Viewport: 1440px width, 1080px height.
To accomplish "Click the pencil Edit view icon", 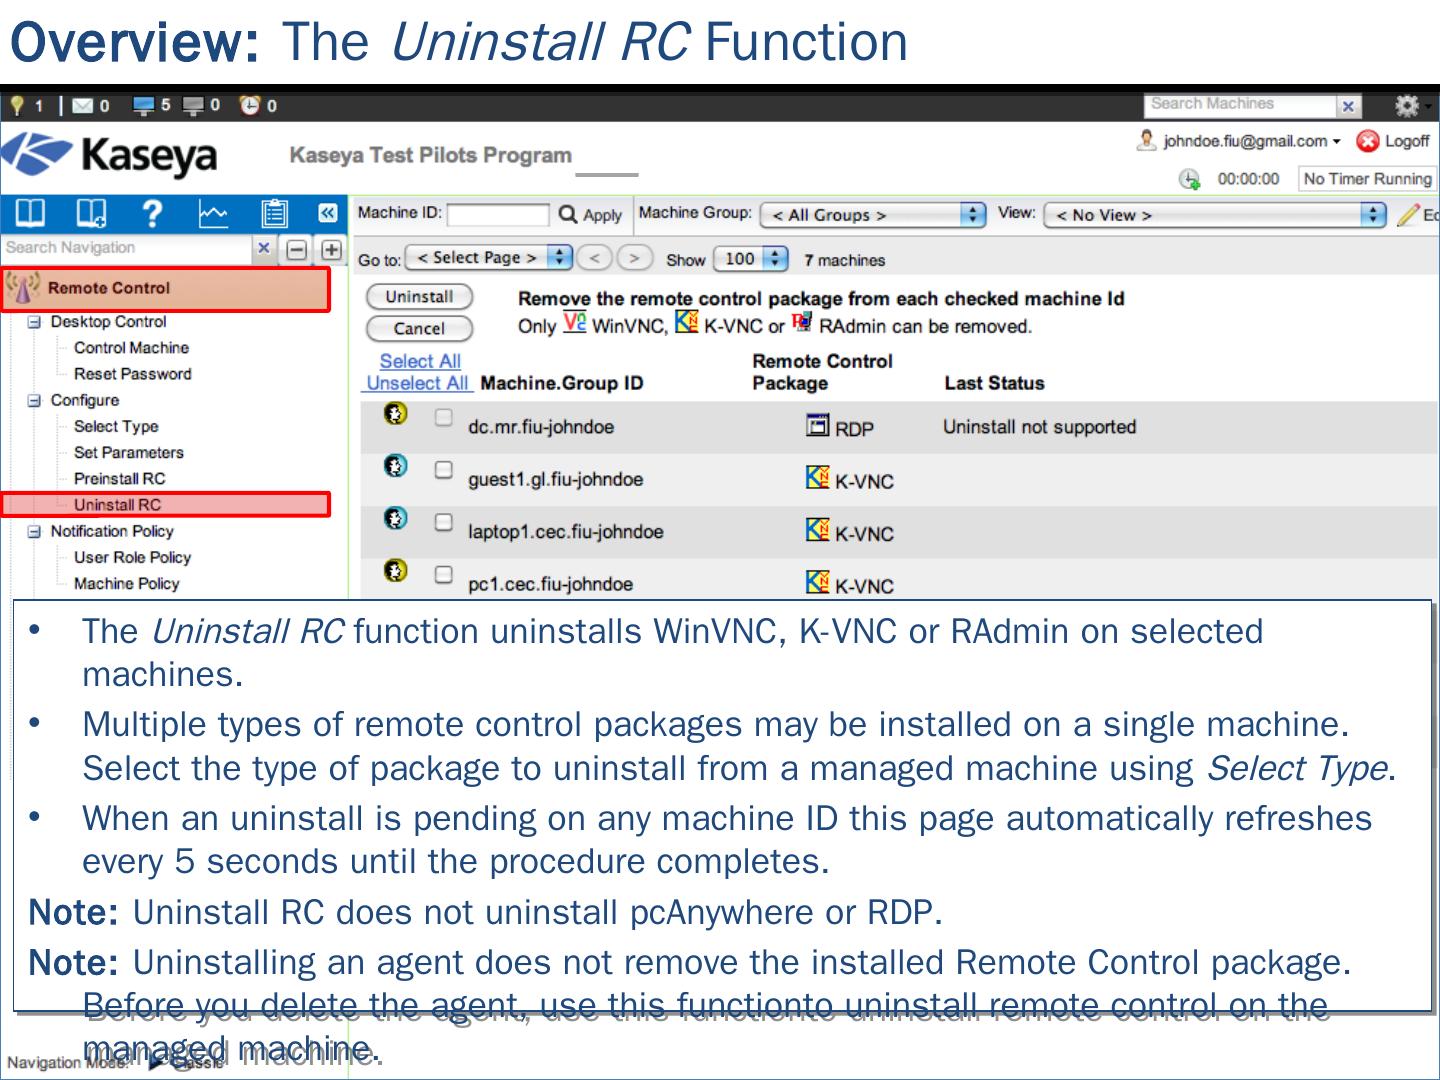I will coord(1408,214).
